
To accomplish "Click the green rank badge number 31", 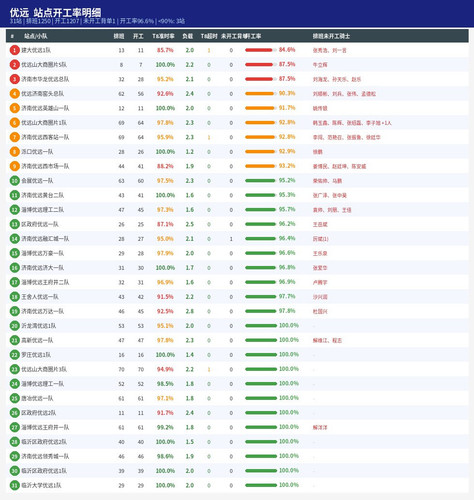I will click(14, 485).
